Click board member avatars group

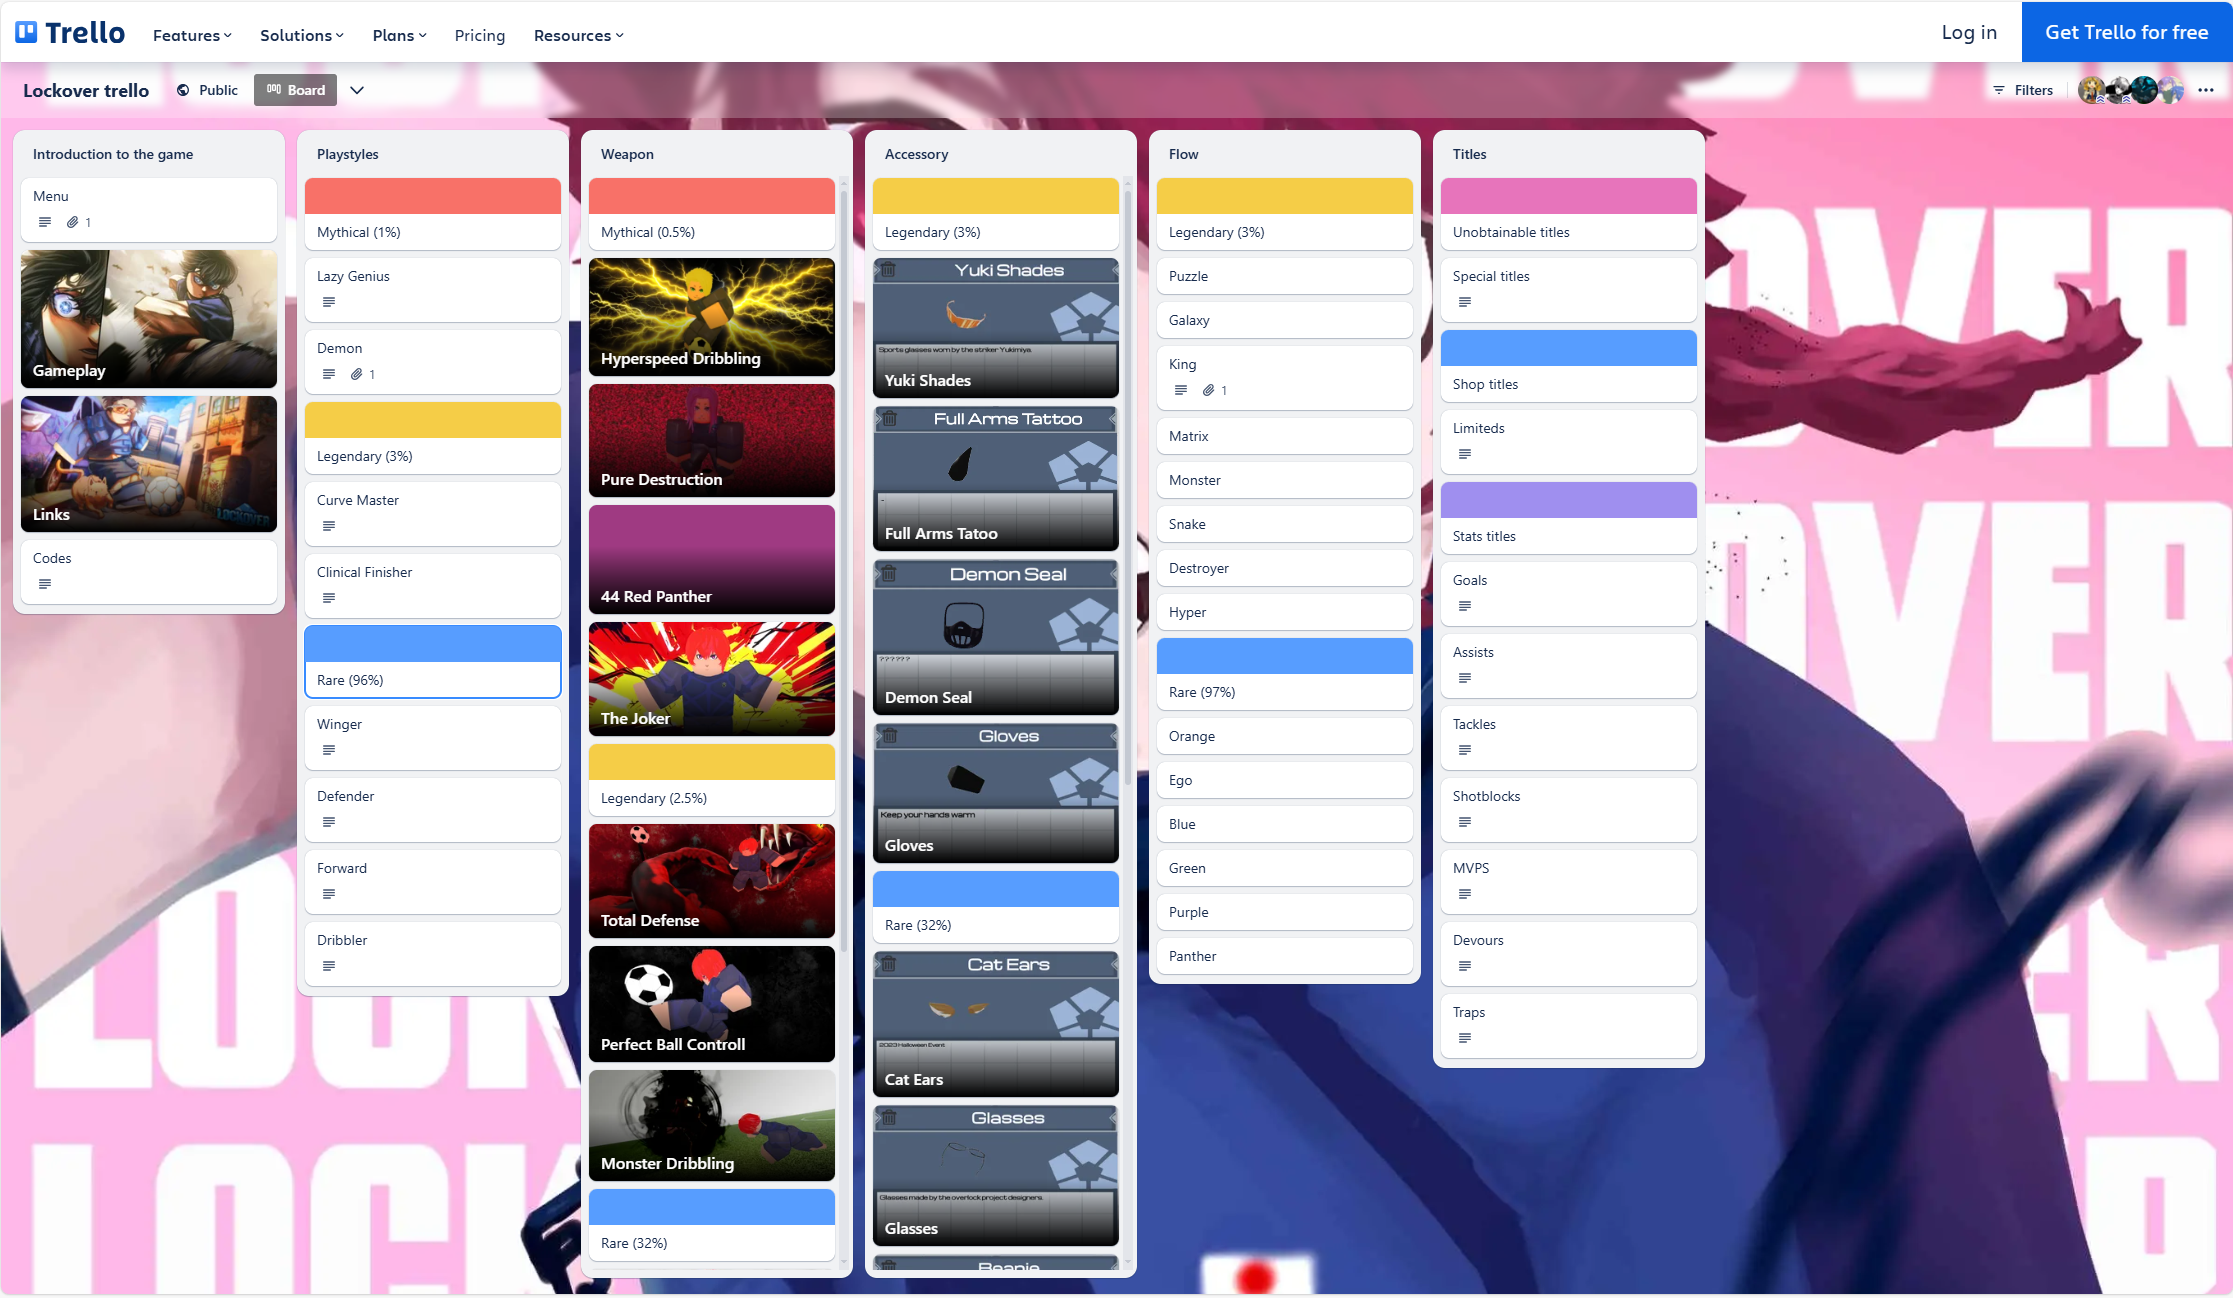coord(2130,90)
